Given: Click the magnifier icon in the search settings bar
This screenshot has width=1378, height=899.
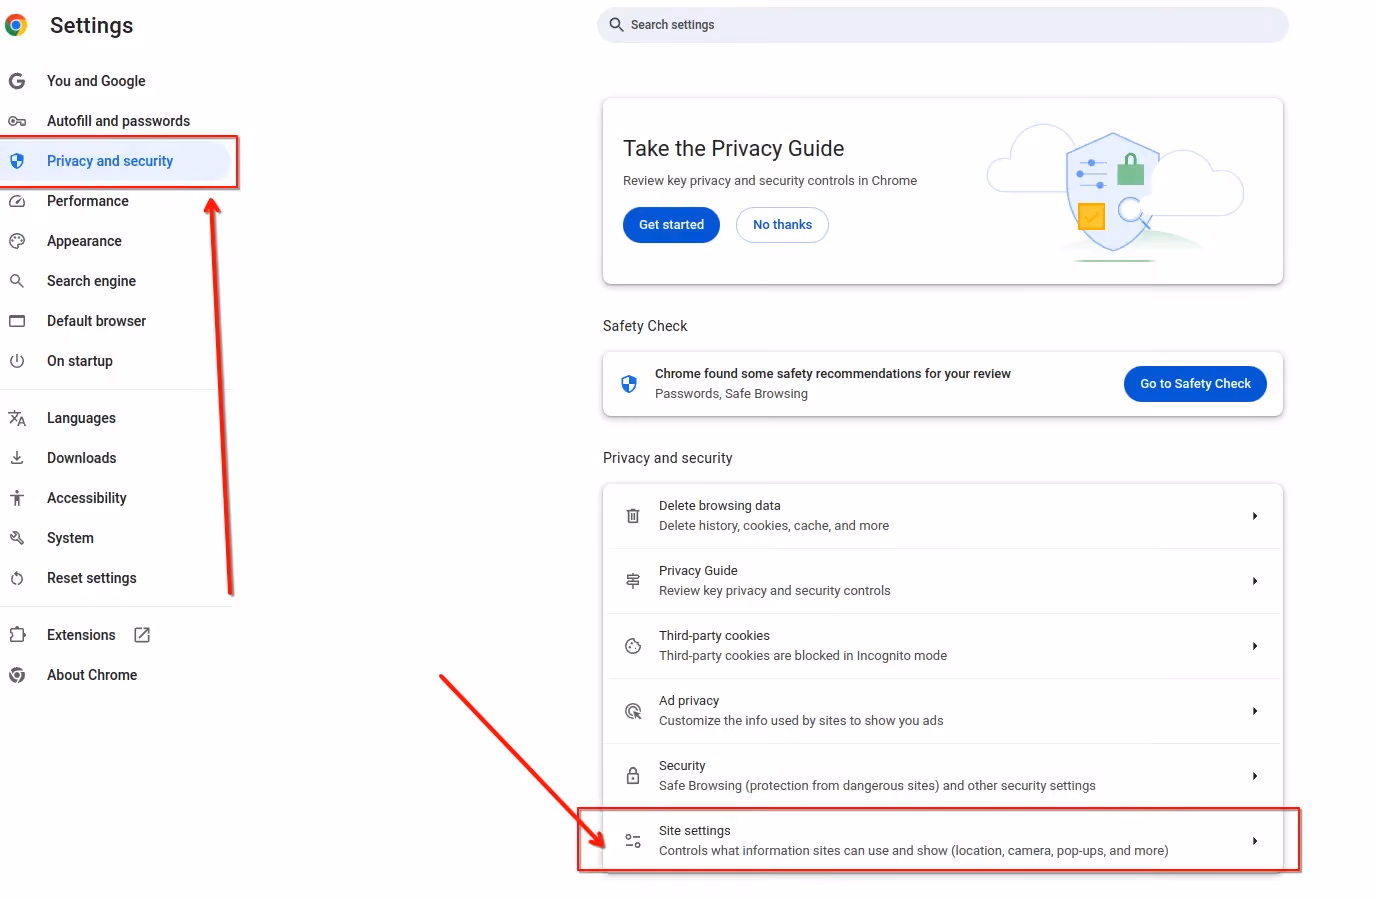Looking at the screenshot, I should click(x=617, y=25).
